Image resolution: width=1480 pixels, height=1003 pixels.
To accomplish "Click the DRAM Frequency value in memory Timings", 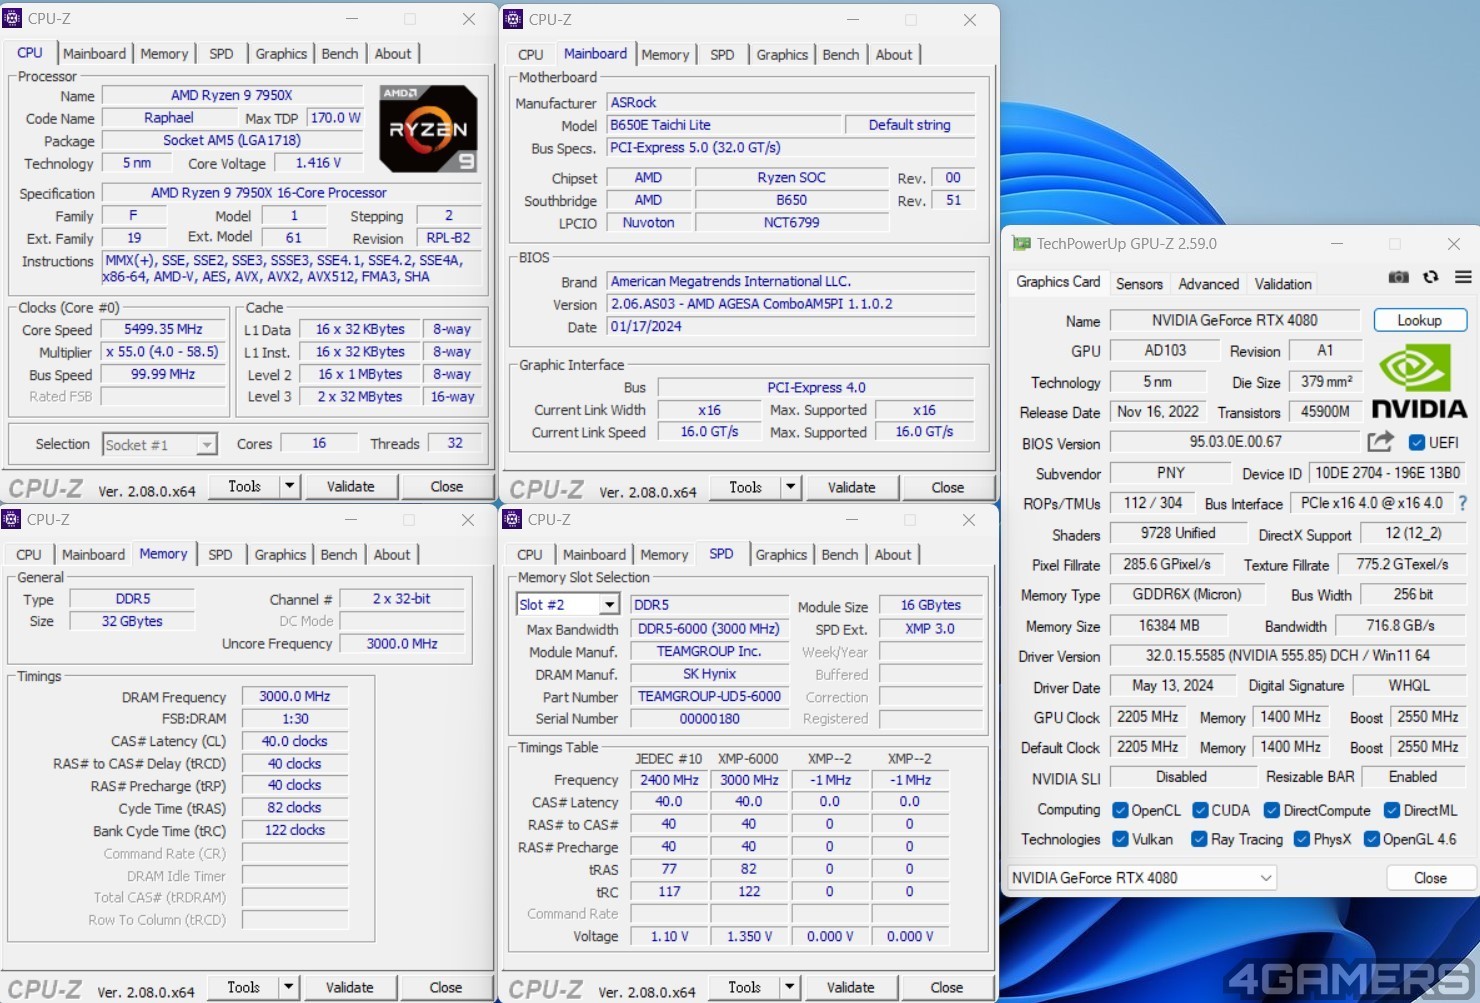I will (294, 696).
